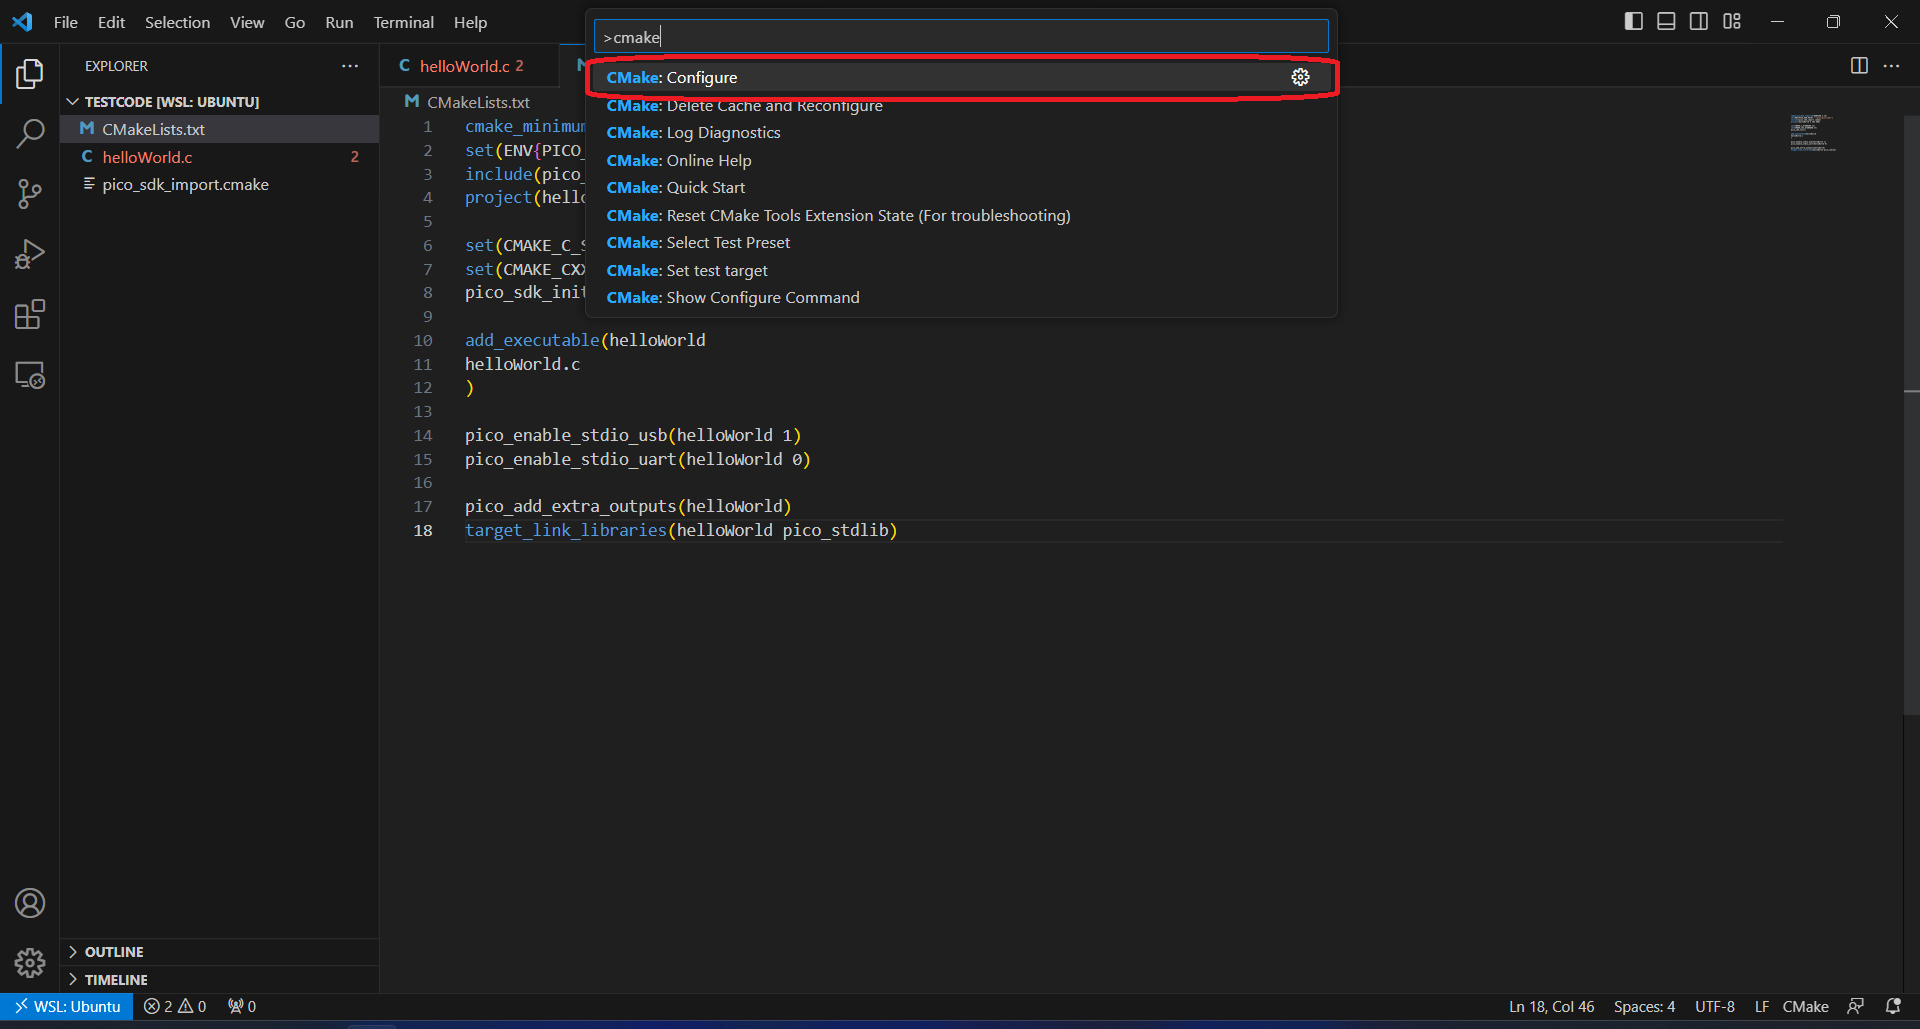Click gear icon beside CMake: Configure
The height and width of the screenshot is (1029, 1920).
pos(1300,77)
